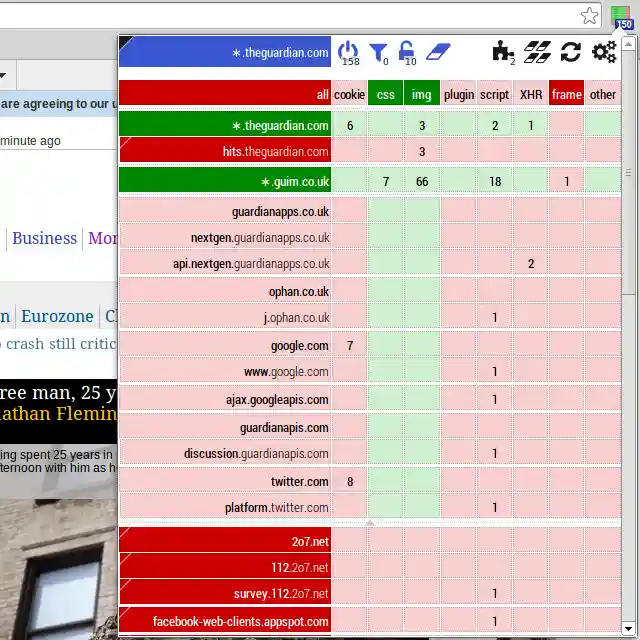Click the blue filter funnel icon
Screen dimensions: 640x640
(378, 53)
